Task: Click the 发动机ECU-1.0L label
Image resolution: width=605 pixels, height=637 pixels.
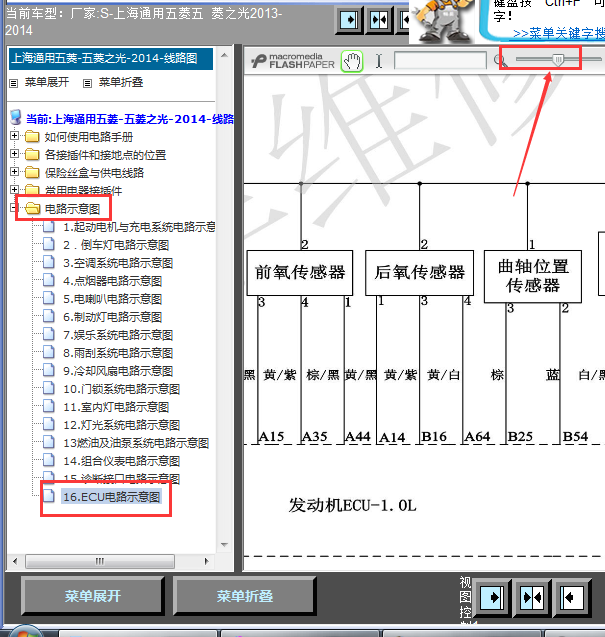Action: [352, 506]
